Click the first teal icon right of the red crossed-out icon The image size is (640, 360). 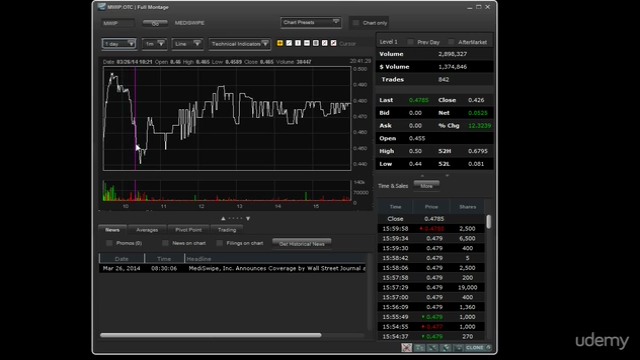(x=420, y=347)
